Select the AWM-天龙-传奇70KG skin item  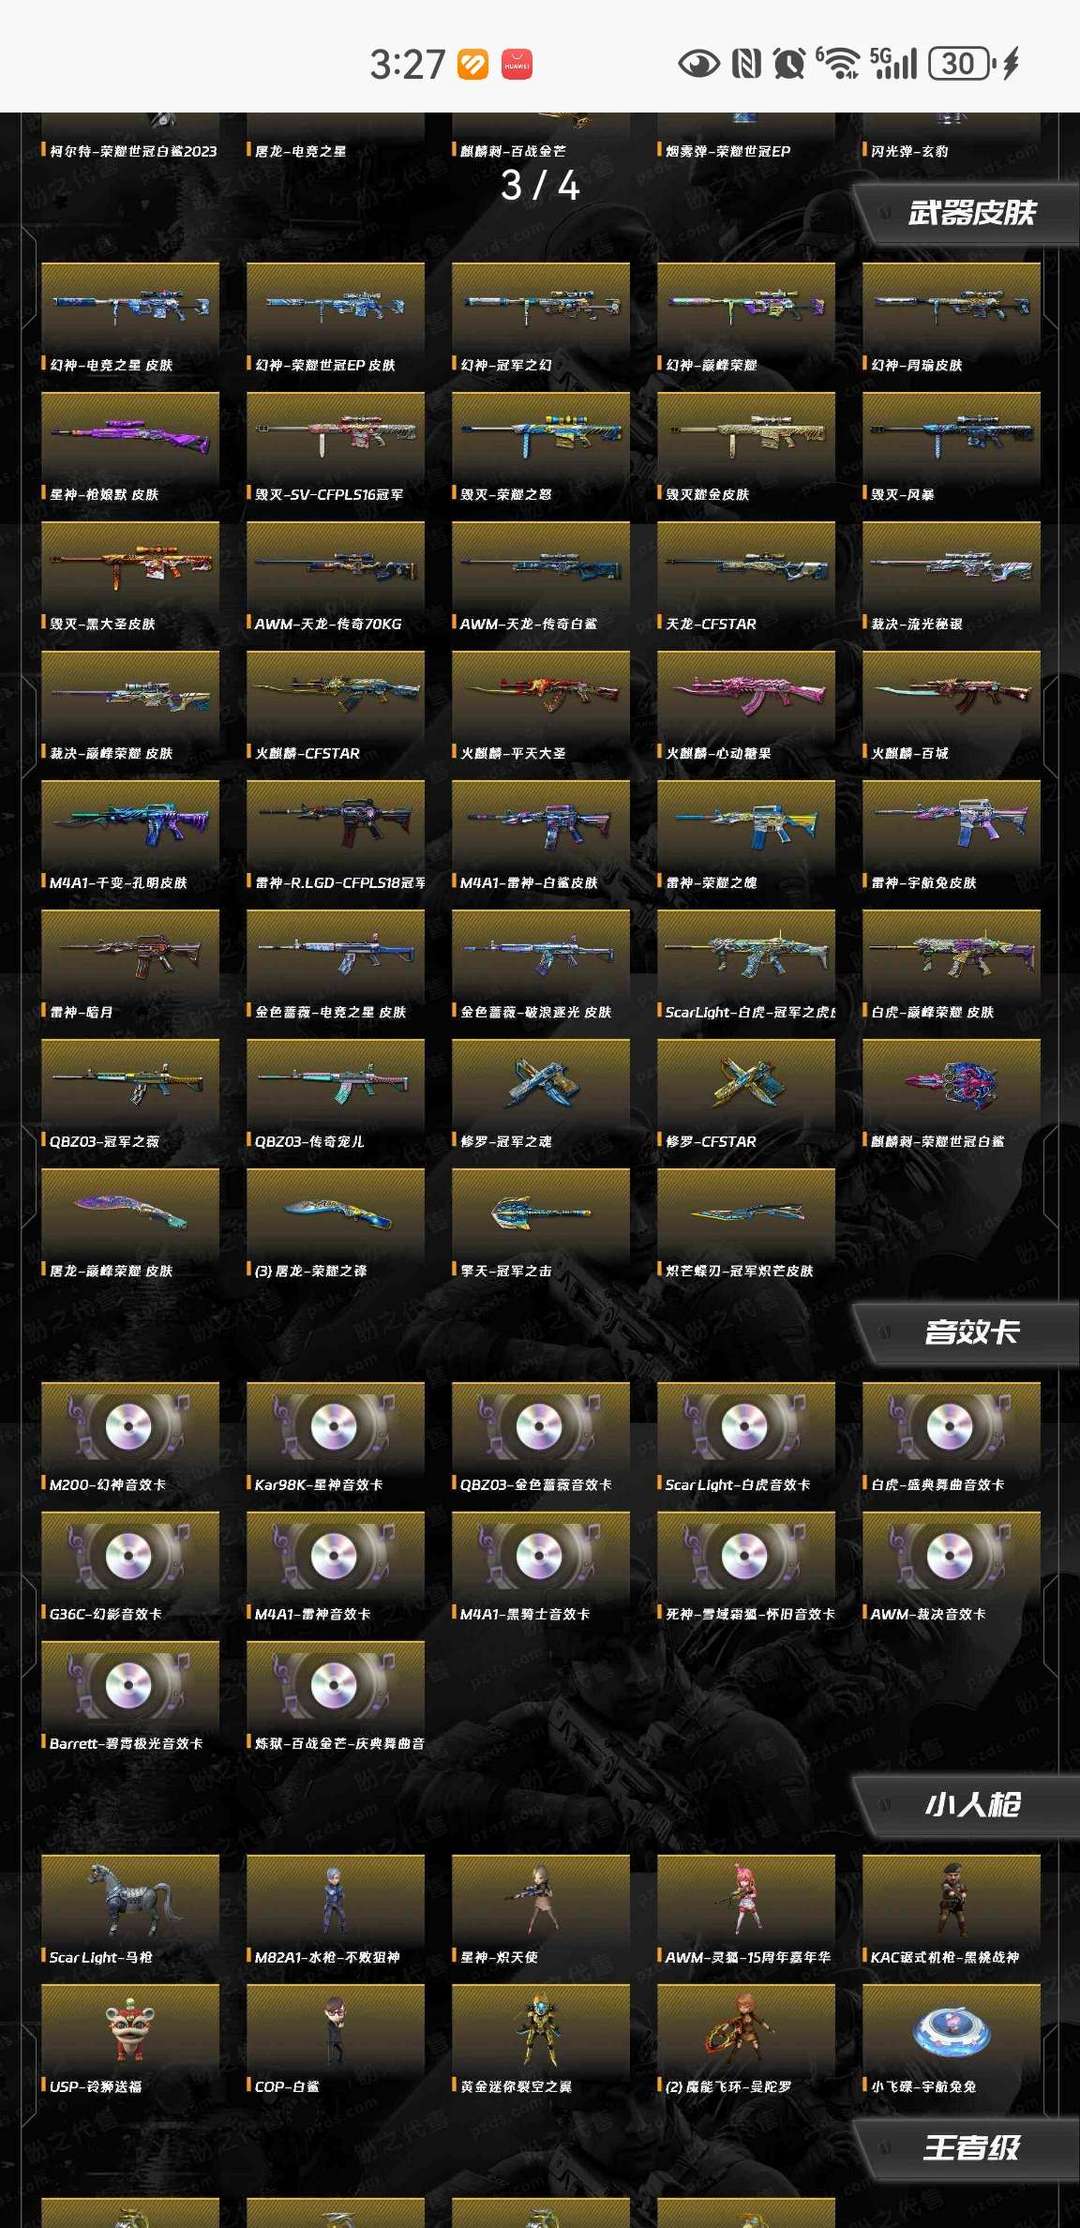tap(335, 563)
